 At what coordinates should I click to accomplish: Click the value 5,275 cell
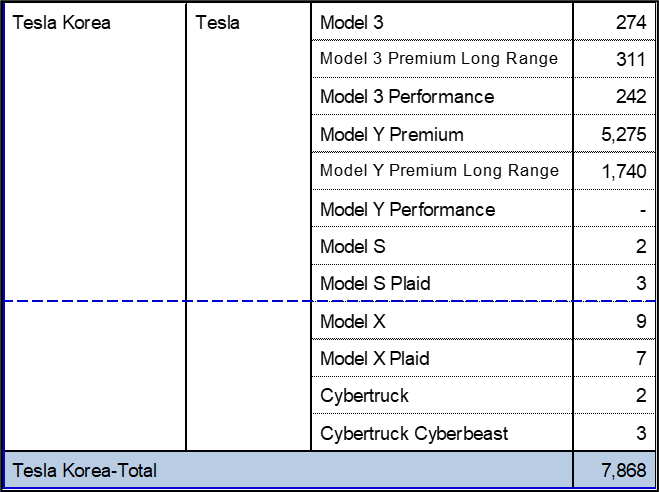[614, 134]
